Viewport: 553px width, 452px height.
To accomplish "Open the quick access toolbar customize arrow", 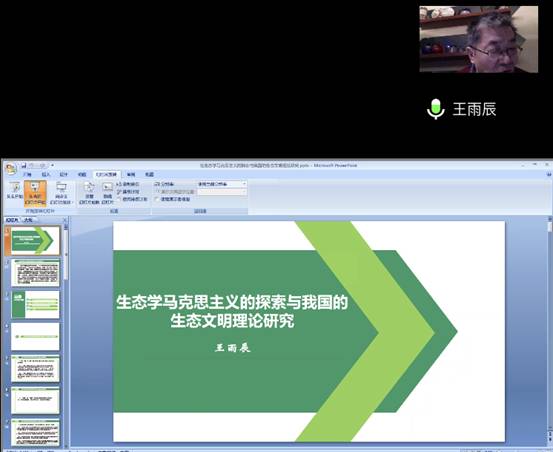I will [x=53, y=165].
